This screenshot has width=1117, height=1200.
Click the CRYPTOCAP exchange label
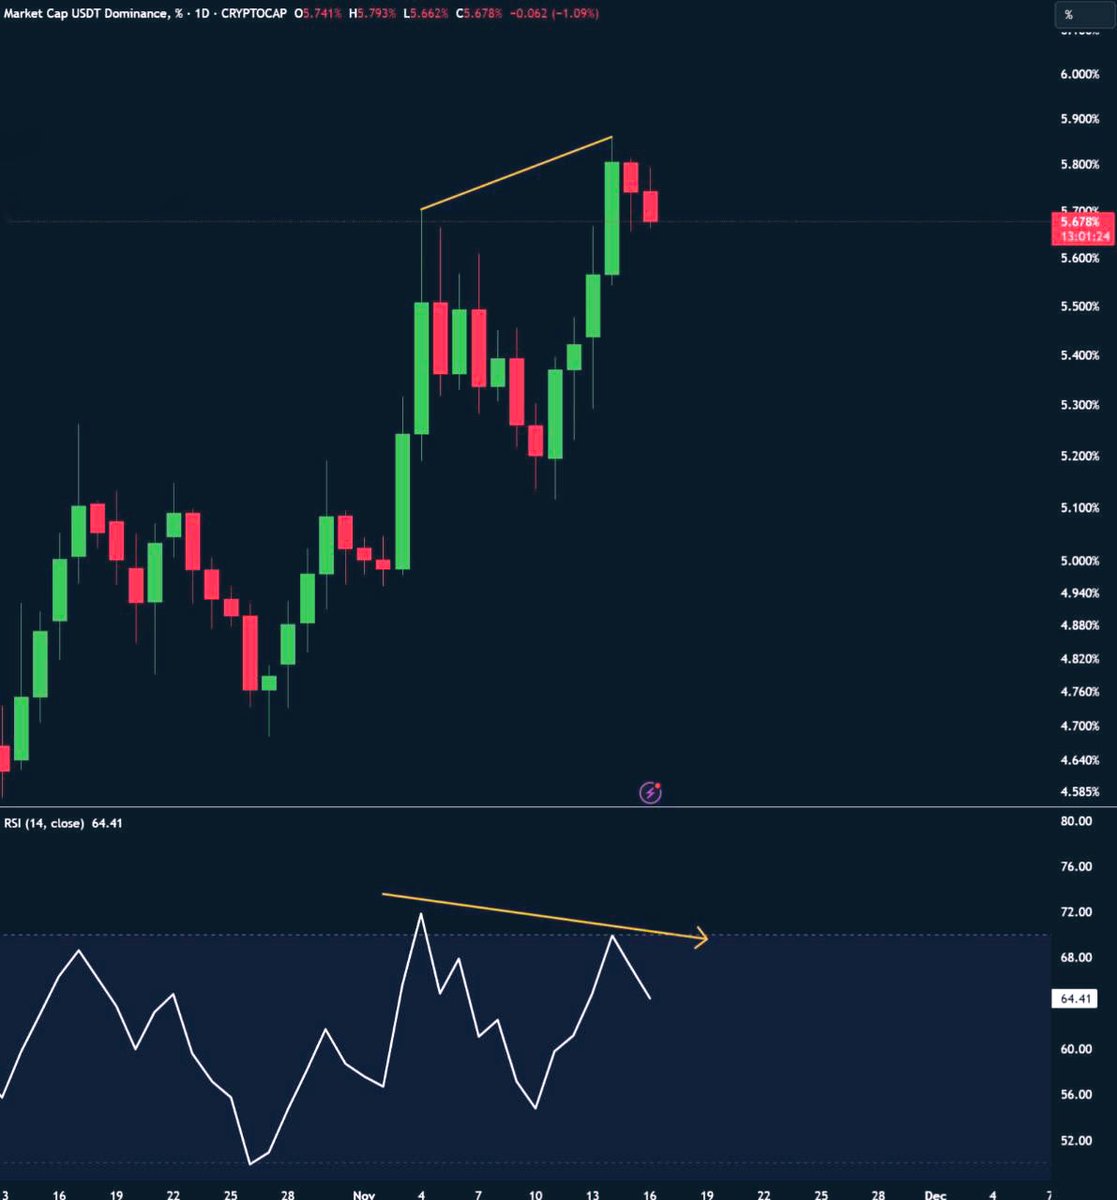pos(254,14)
